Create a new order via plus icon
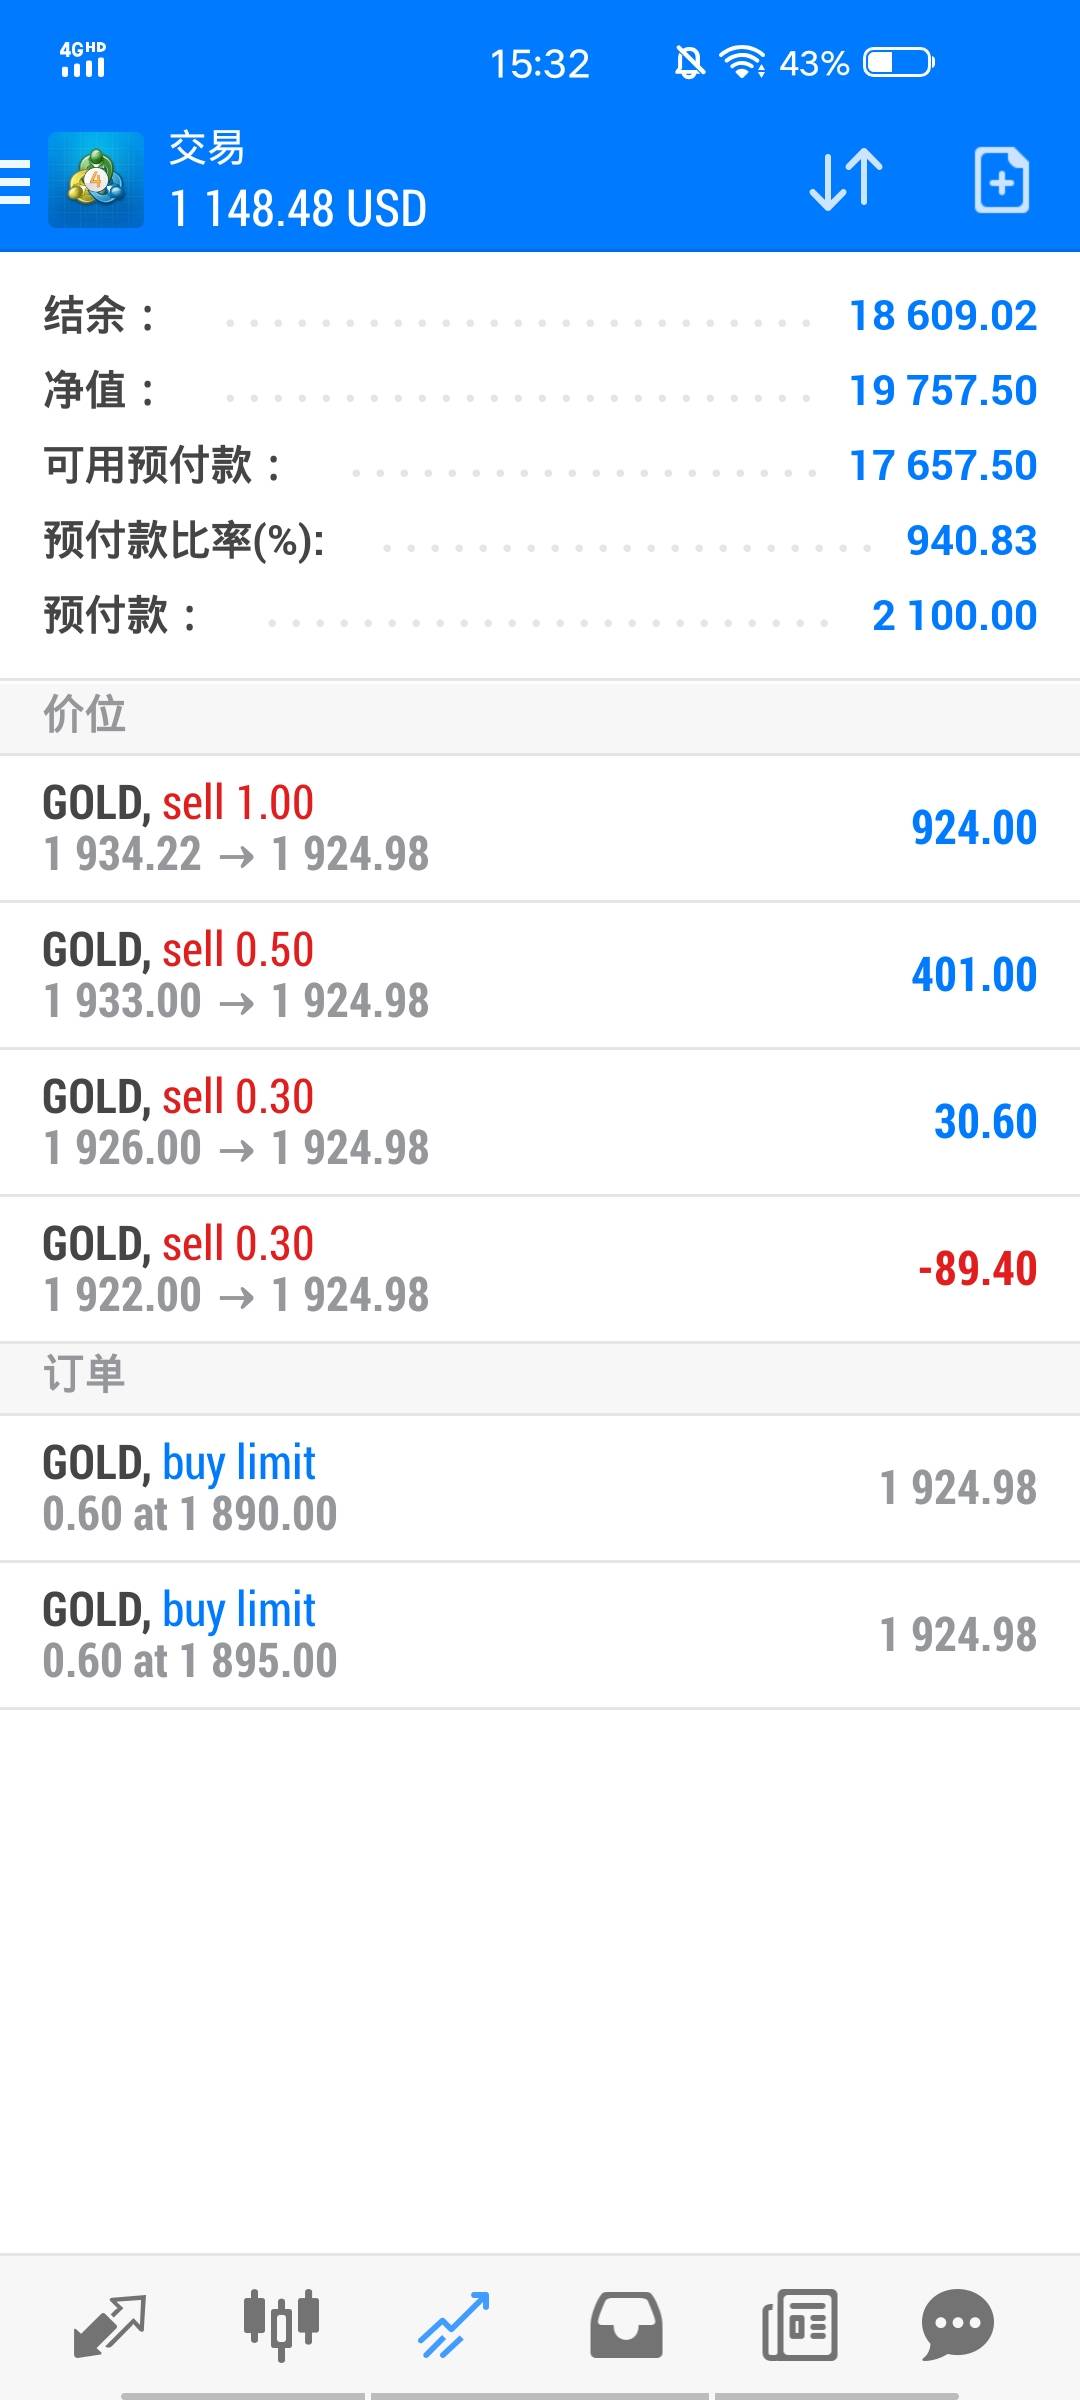1080x2400 pixels. pyautogui.click(x=1001, y=181)
